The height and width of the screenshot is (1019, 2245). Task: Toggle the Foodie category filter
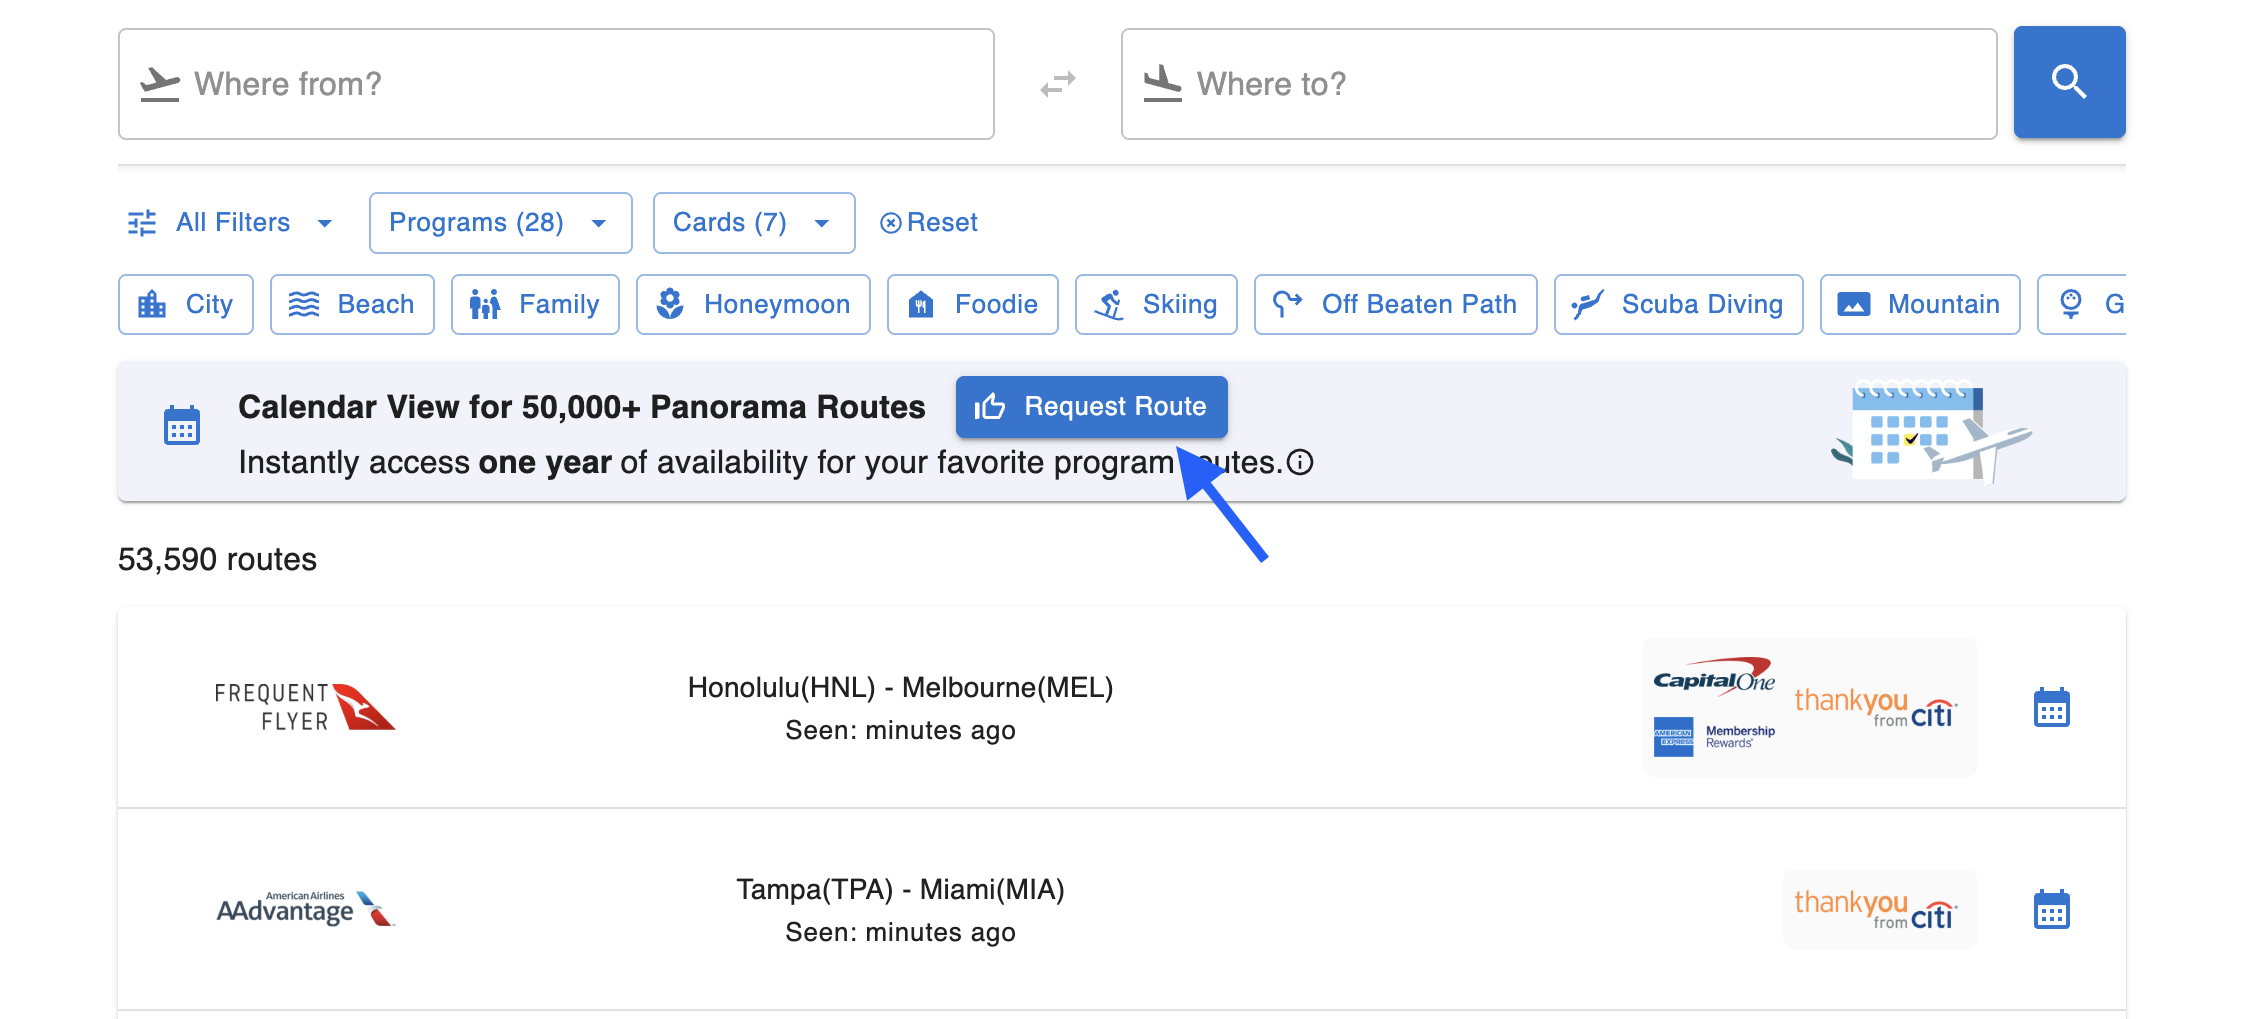pos(972,304)
